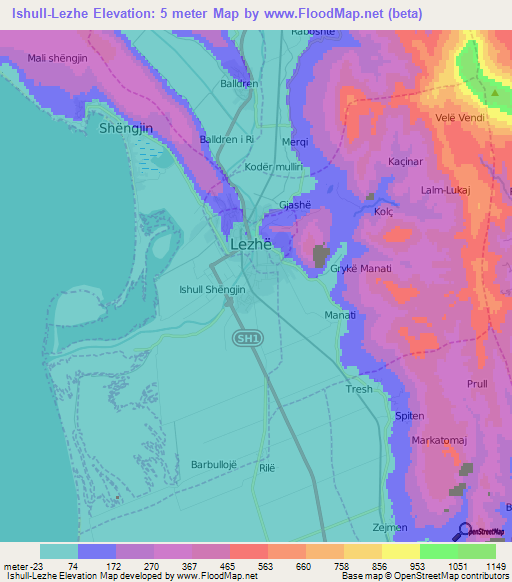Click the Mali shëngjin label
Screen dimensions: 512x582
tap(58, 58)
